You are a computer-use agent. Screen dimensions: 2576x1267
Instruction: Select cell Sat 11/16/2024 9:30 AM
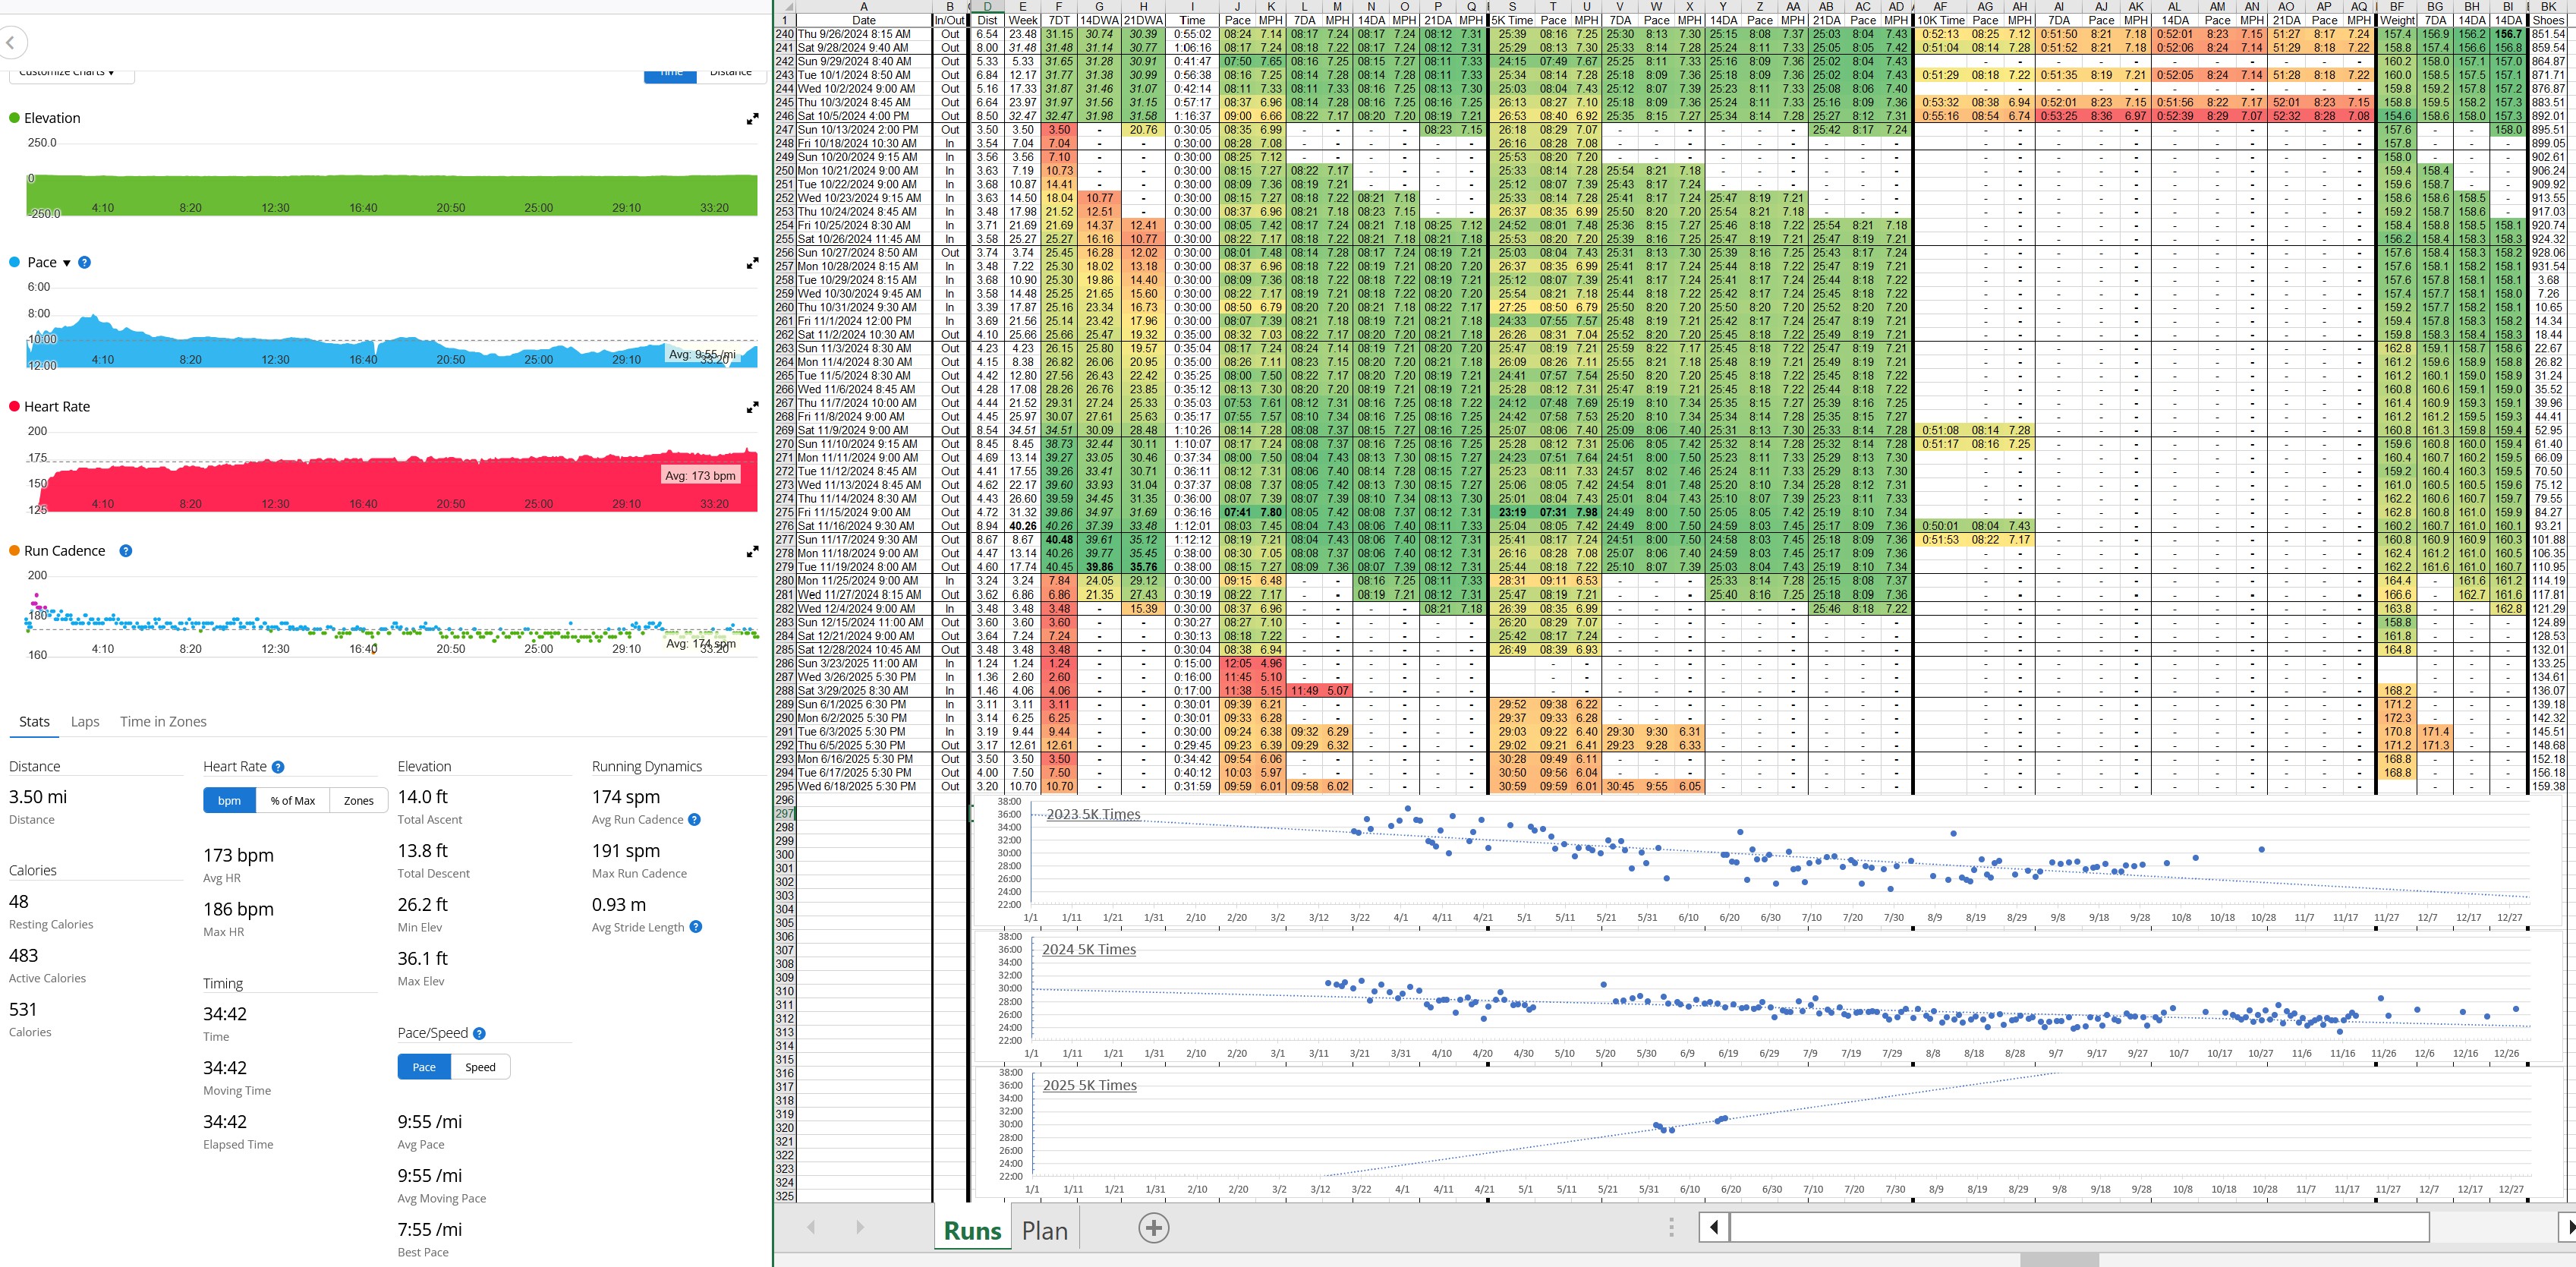[863, 525]
